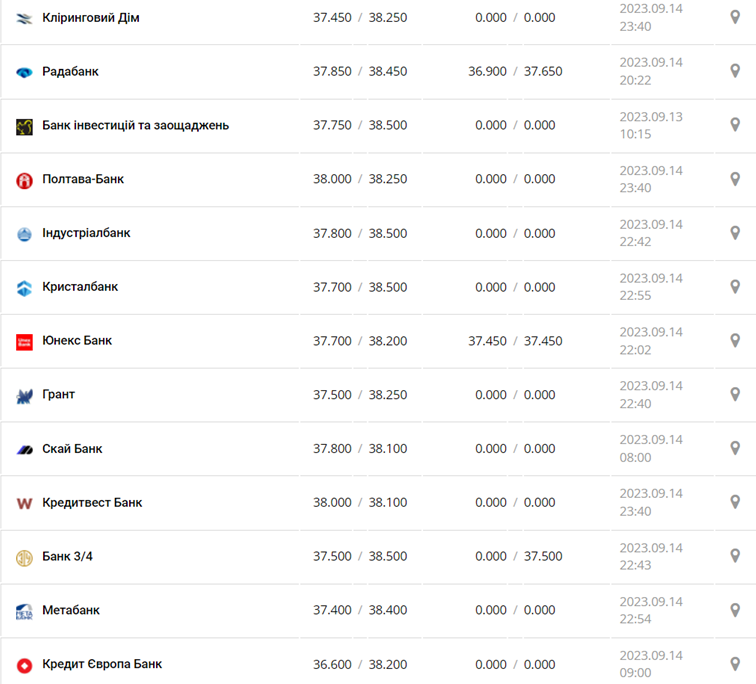Click the Полтава-Банк red logo icon
The image size is (756, 684).
25,180
